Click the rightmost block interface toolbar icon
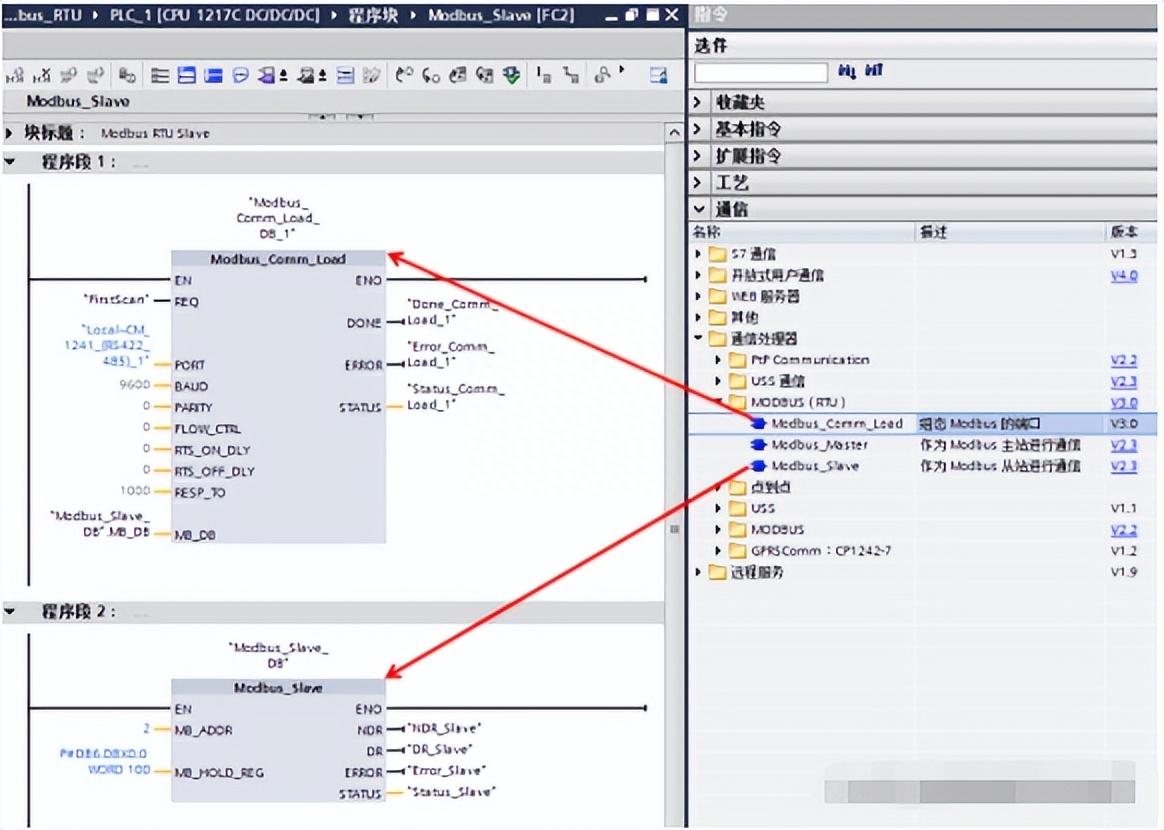This screenshot has width=1164, height=830. click(x=659, y=73)
